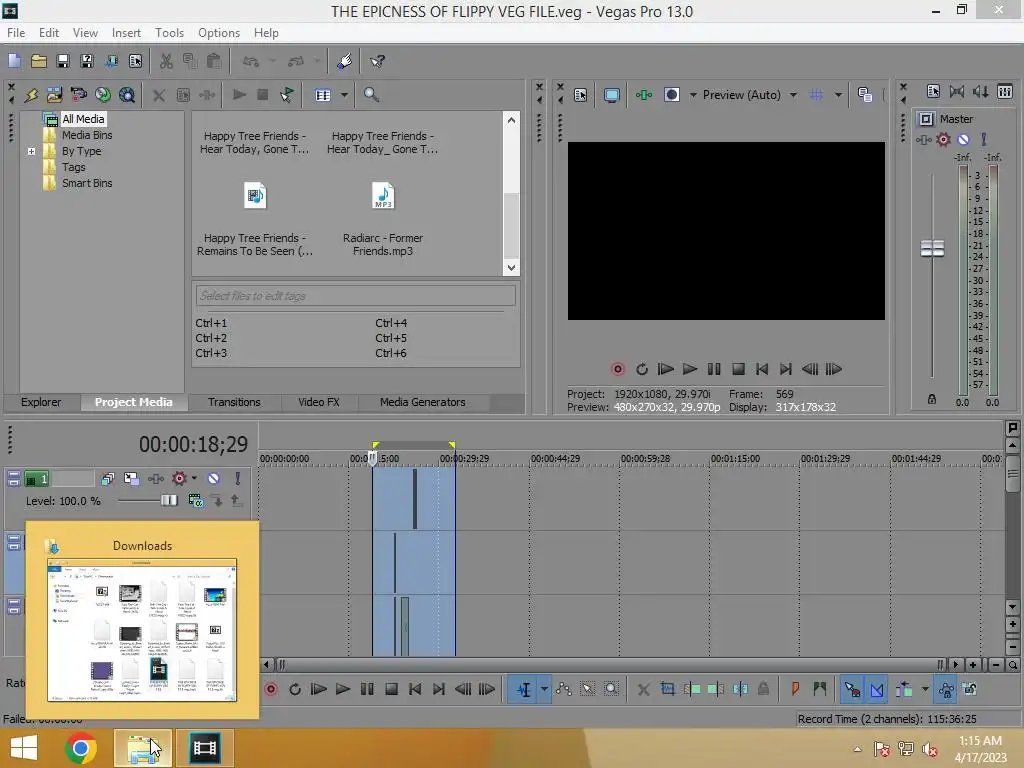Open the Options menu
The height and width of the screenshot is (768, 1024).
pyautogui.click(x=219, y=33)
